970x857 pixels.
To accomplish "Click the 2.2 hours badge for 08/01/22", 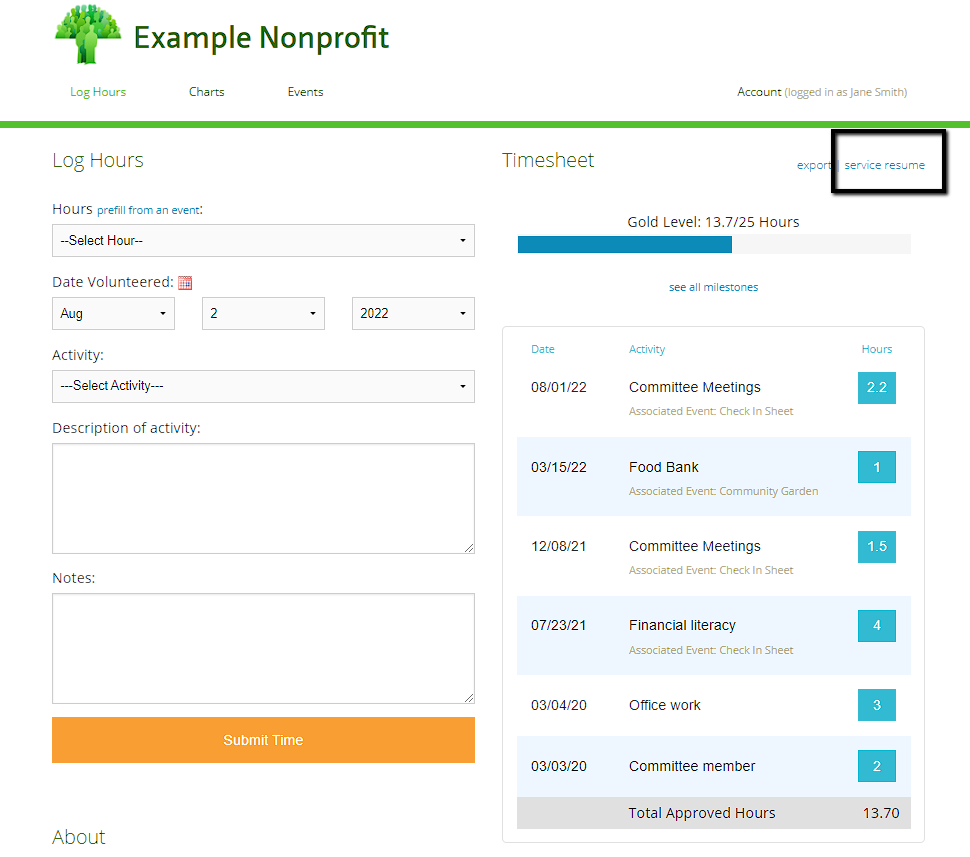I will coord(876,388).
